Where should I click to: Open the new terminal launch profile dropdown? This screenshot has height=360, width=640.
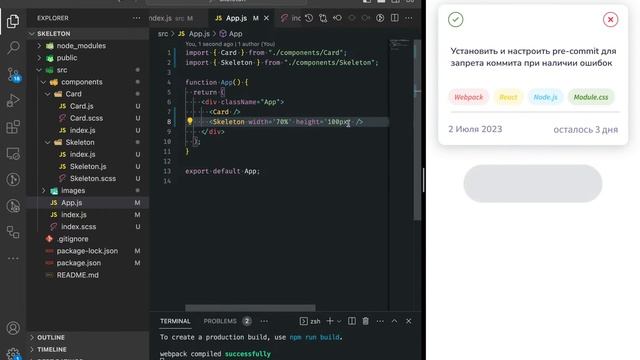(x=339, y=321)
